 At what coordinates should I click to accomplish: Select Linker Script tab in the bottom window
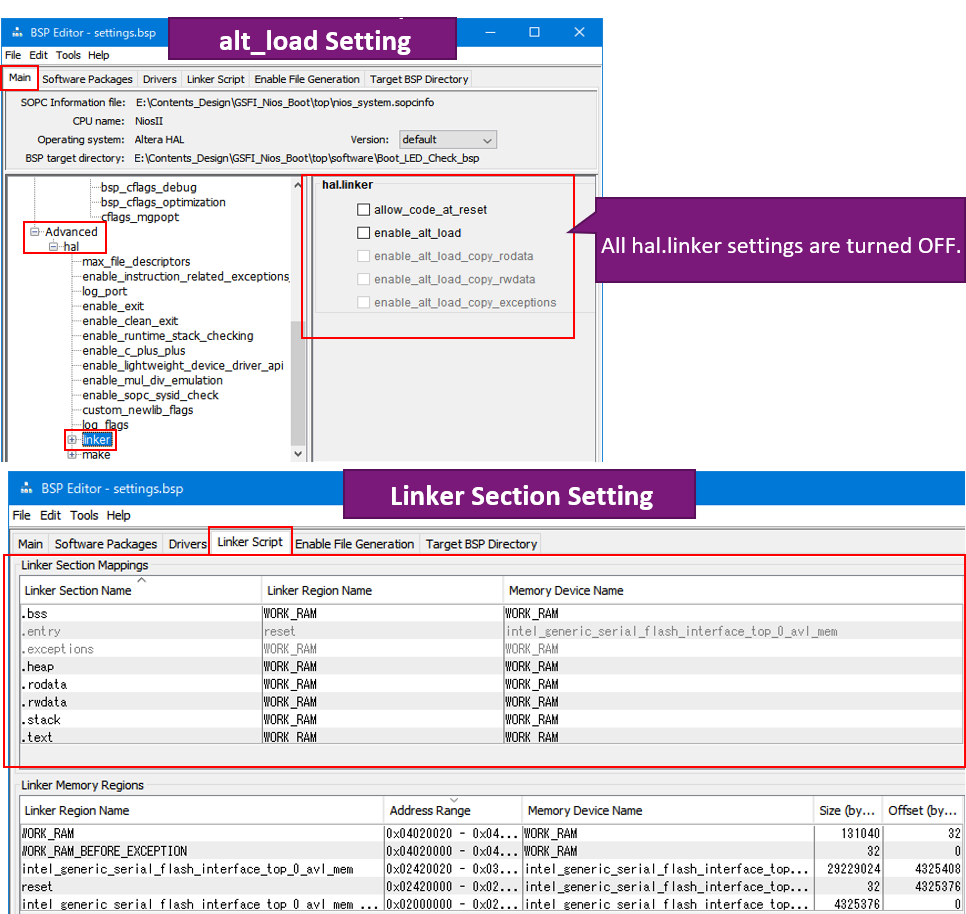250,542
